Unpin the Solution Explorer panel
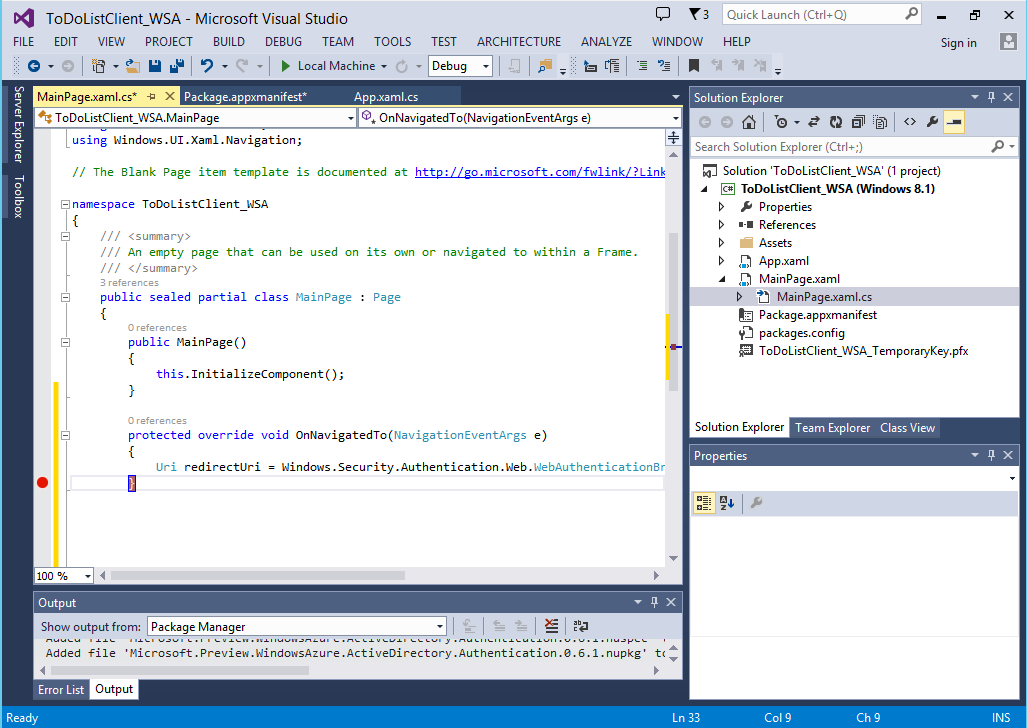The width and height of the screenshot is (1027, 728). click(x=991, y=97)
